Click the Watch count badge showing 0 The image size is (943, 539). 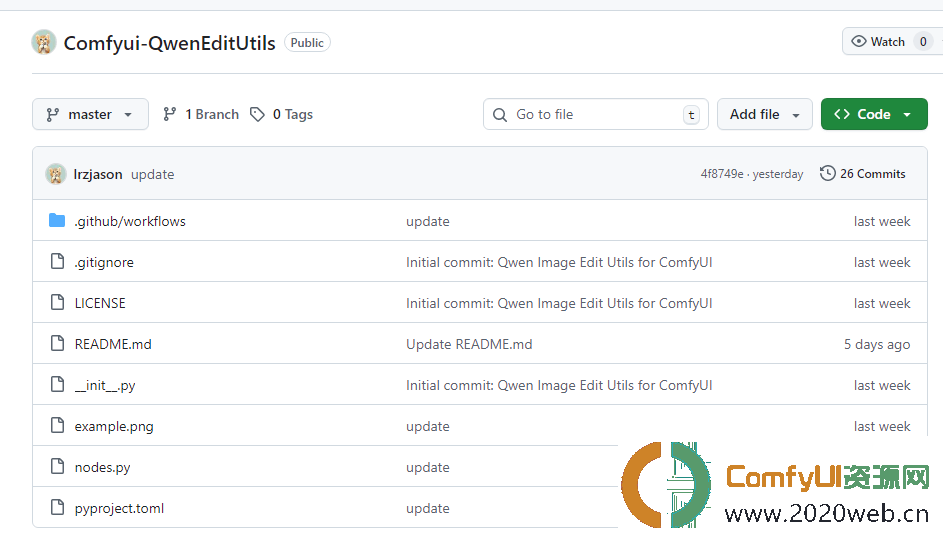click(923, 42)
